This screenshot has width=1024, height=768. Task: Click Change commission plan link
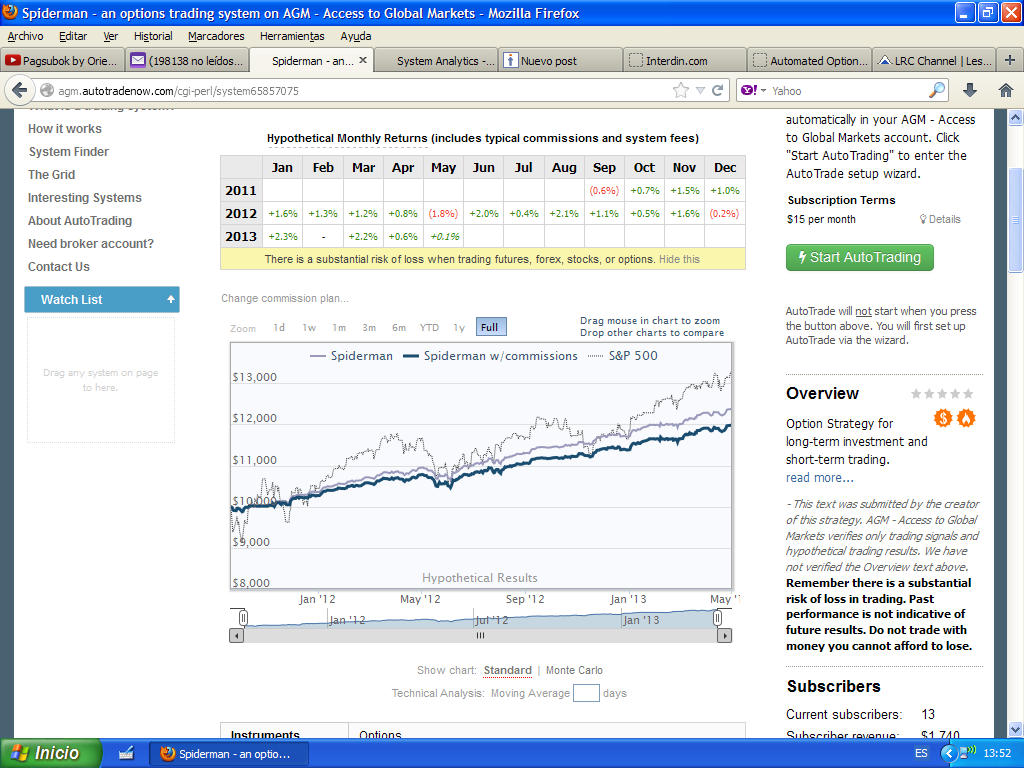tap(285, 298)
